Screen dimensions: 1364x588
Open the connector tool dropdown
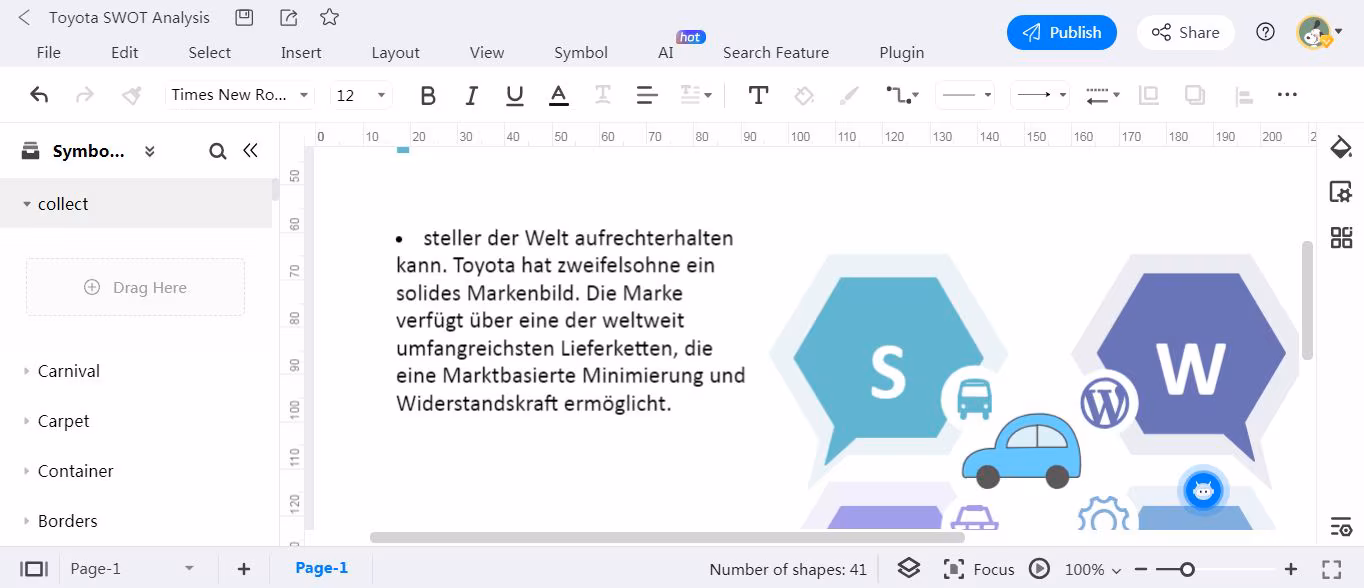click(902, 95)
